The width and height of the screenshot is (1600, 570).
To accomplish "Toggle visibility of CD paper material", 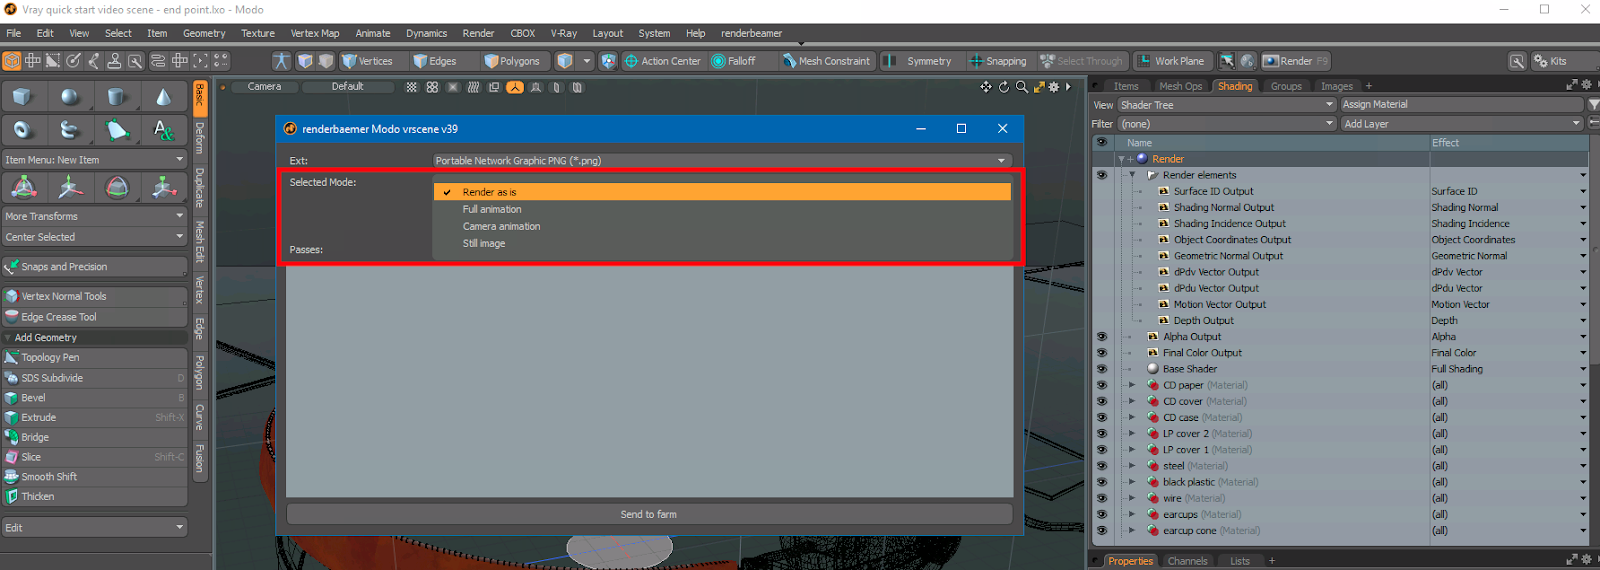I will pos(1101,385).
